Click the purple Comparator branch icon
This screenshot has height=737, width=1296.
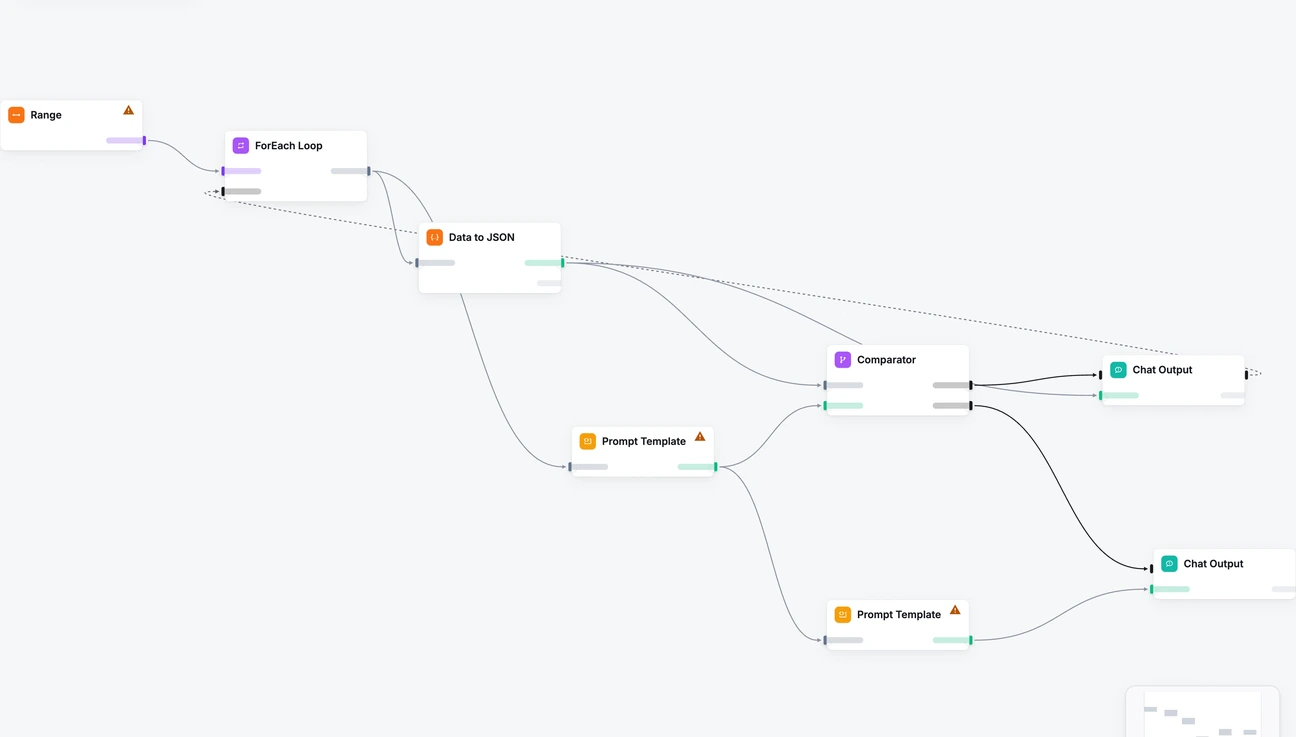(x=843, y=360)
